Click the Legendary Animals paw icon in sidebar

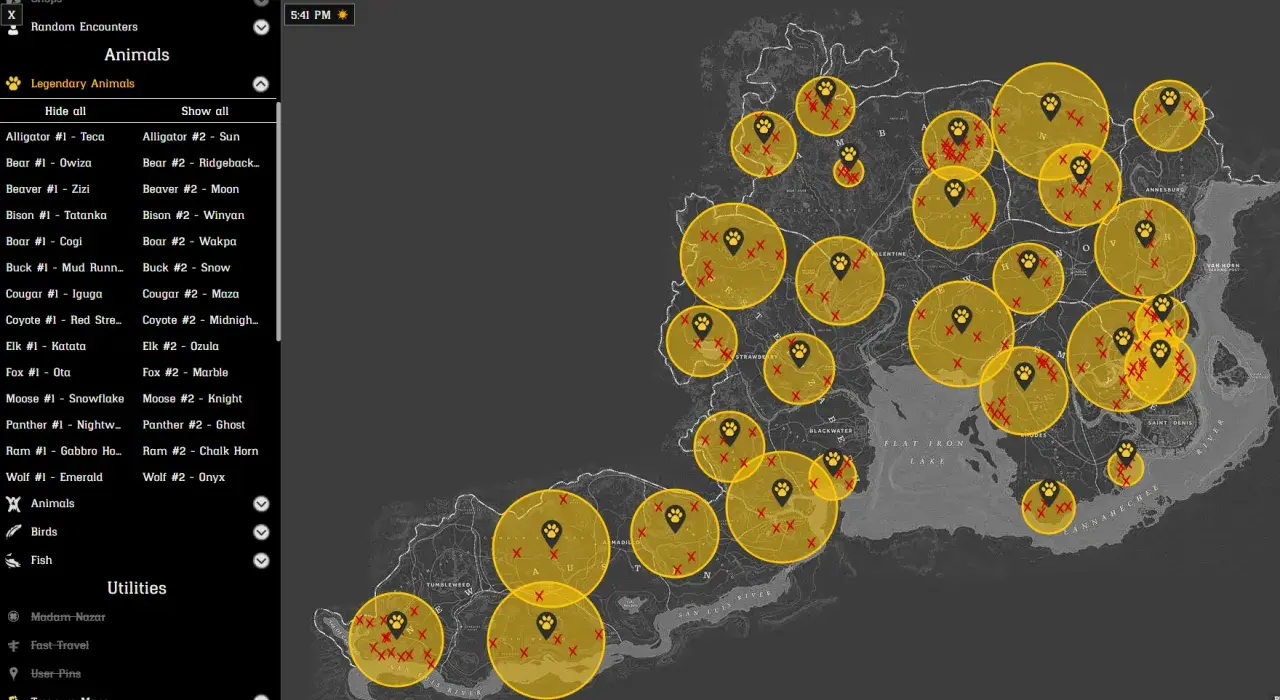[13, 84]
